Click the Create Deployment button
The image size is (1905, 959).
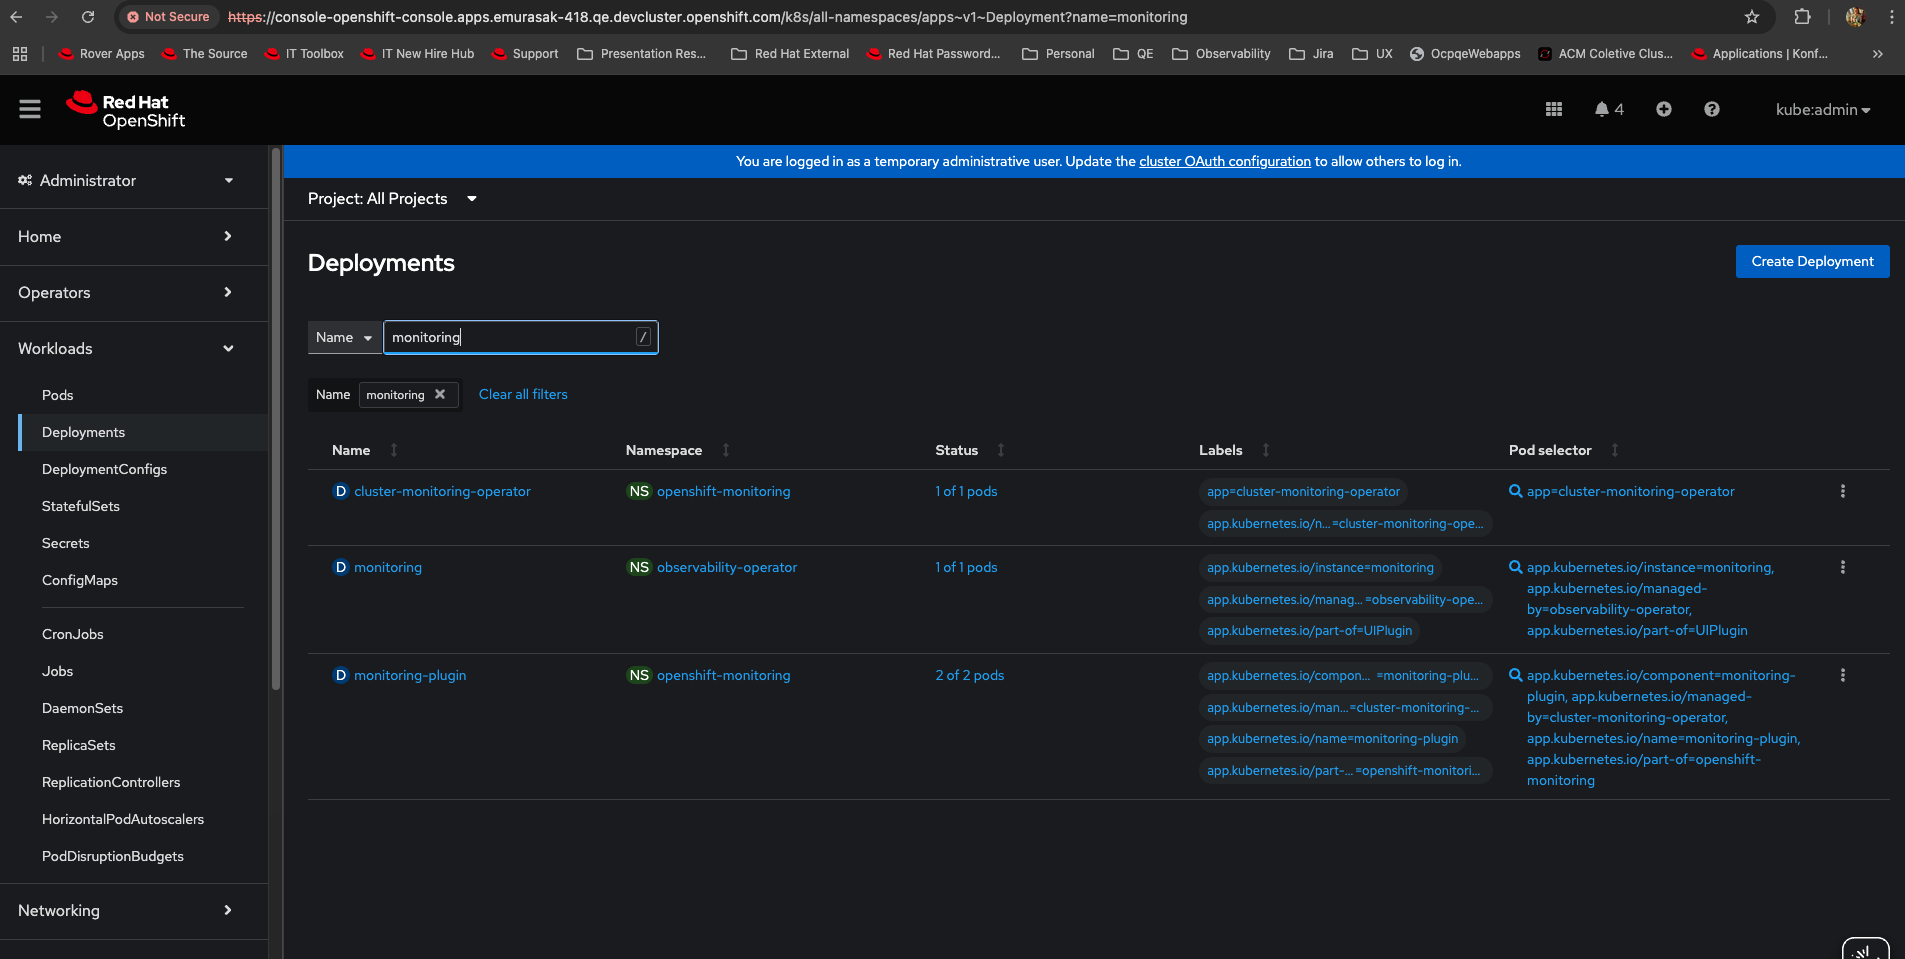(1811, 262)
